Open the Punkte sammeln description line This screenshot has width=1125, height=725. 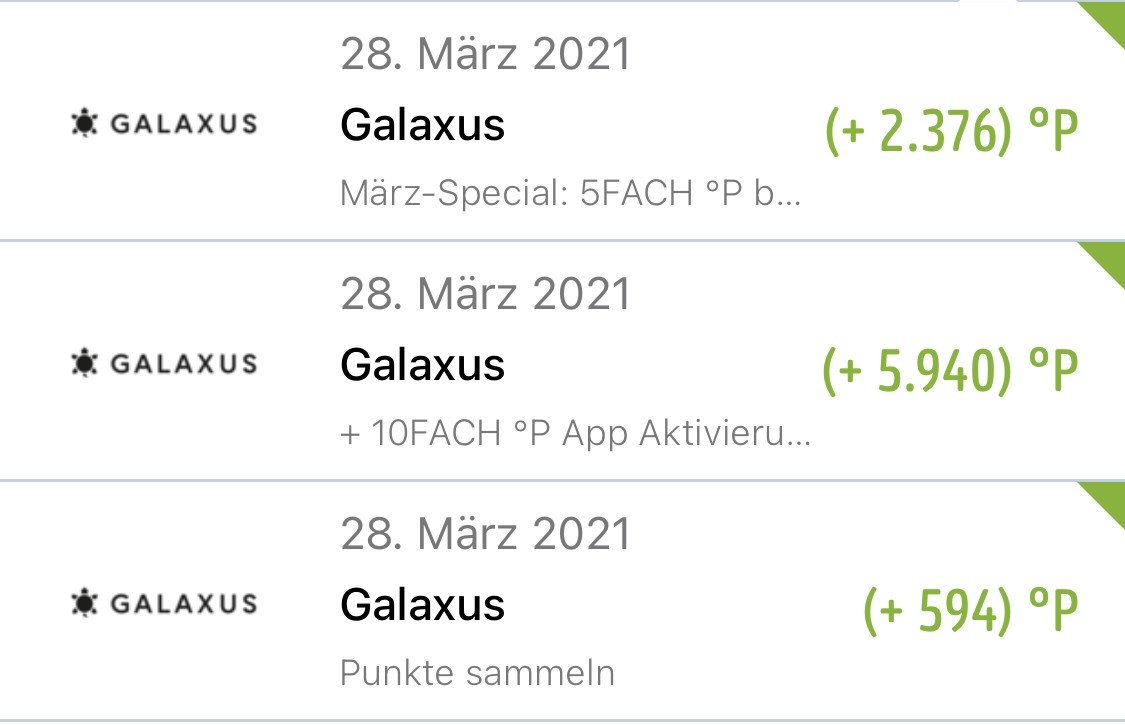pos(477,673)
